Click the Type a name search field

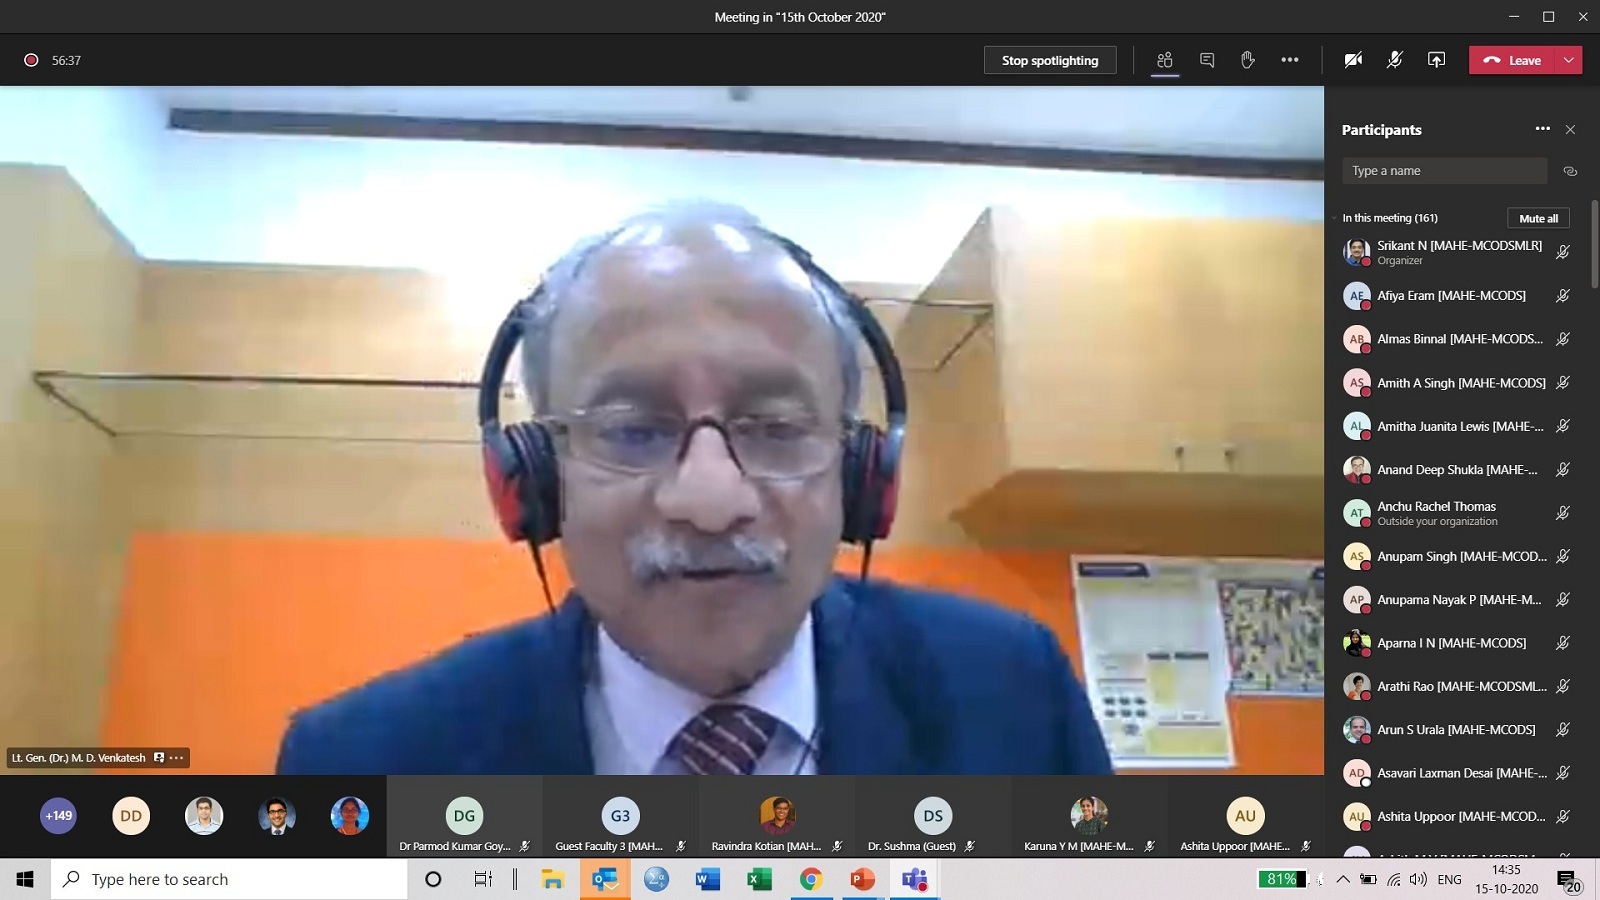pos(1443,171)
